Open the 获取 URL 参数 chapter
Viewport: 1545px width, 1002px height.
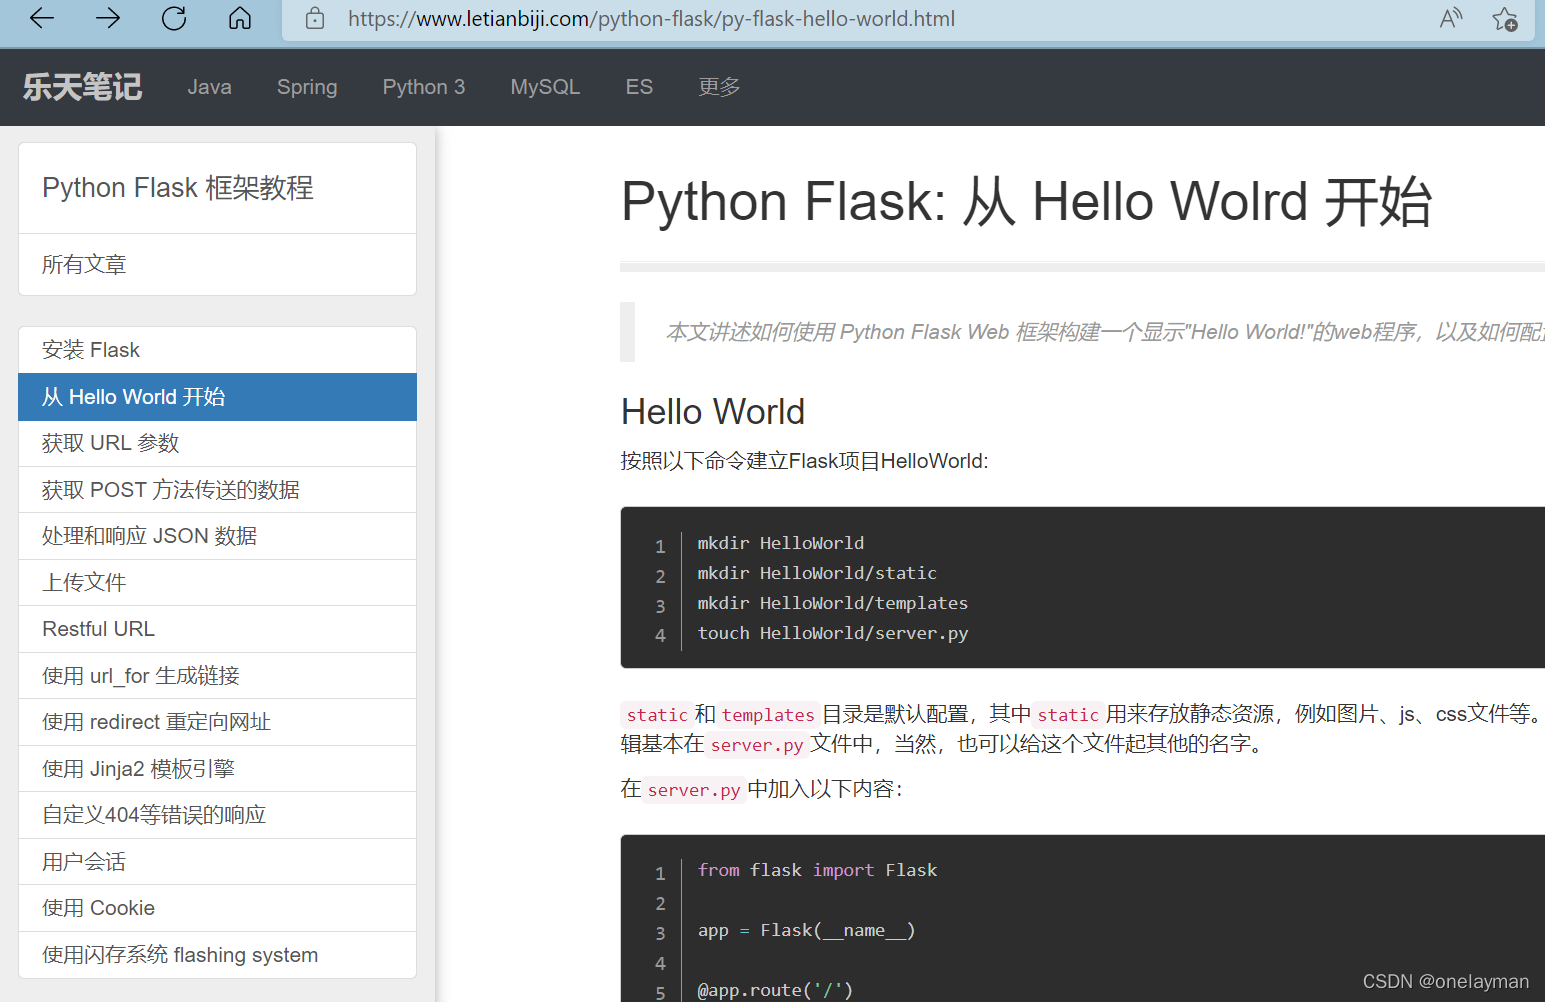[217, 443]
